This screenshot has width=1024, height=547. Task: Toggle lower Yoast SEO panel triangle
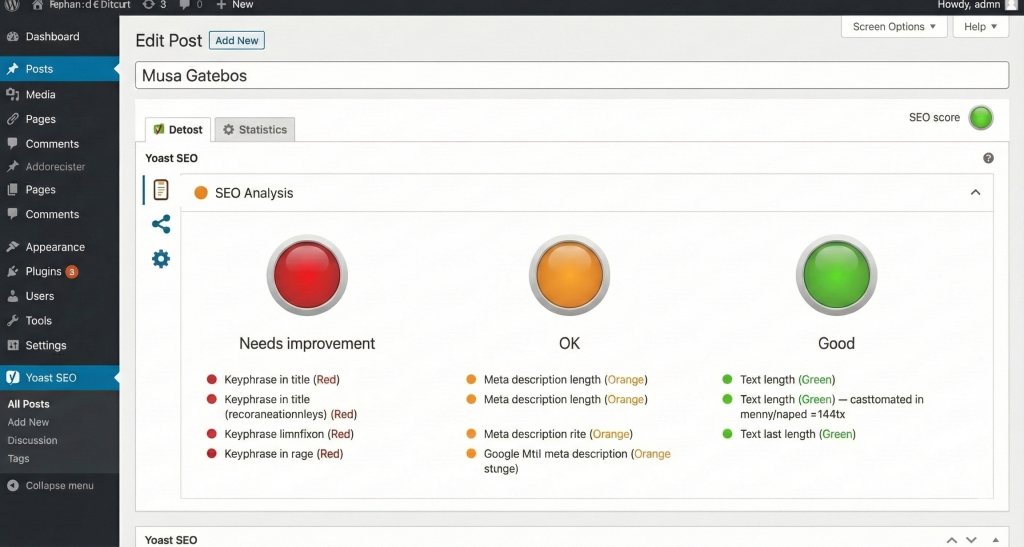point(995,540)
